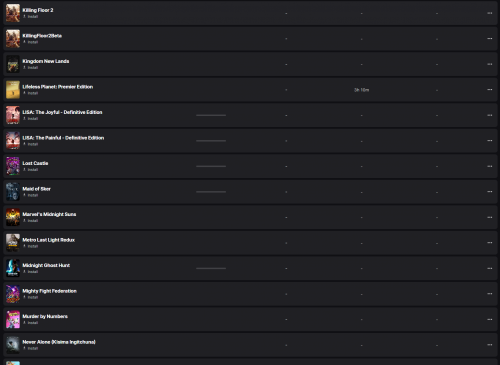The height and width of the screenshot is (365, 500).
Task: Click the Lost Castle achievements progress bar
Action: 211,166
